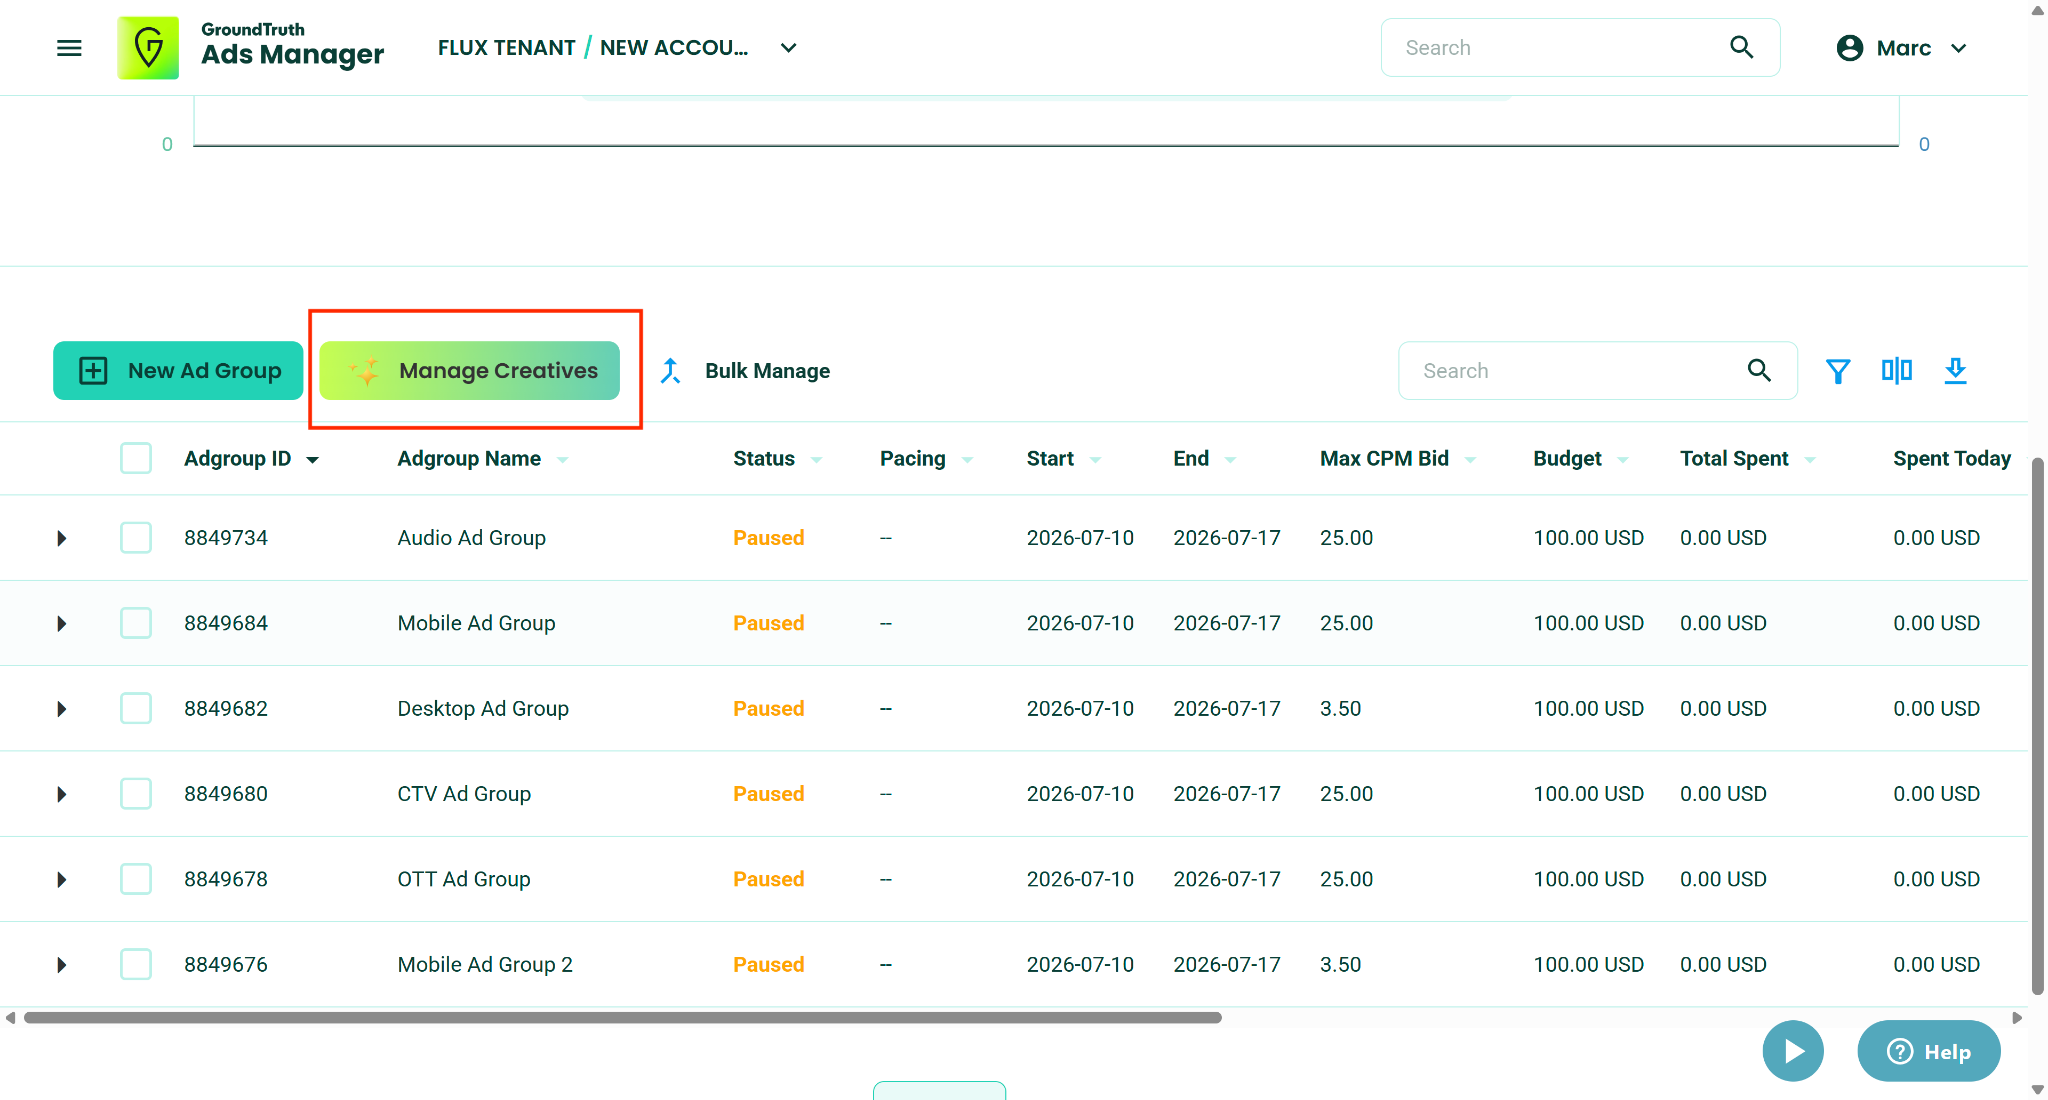Click the Marc user avatar icon

(1850, 48)
